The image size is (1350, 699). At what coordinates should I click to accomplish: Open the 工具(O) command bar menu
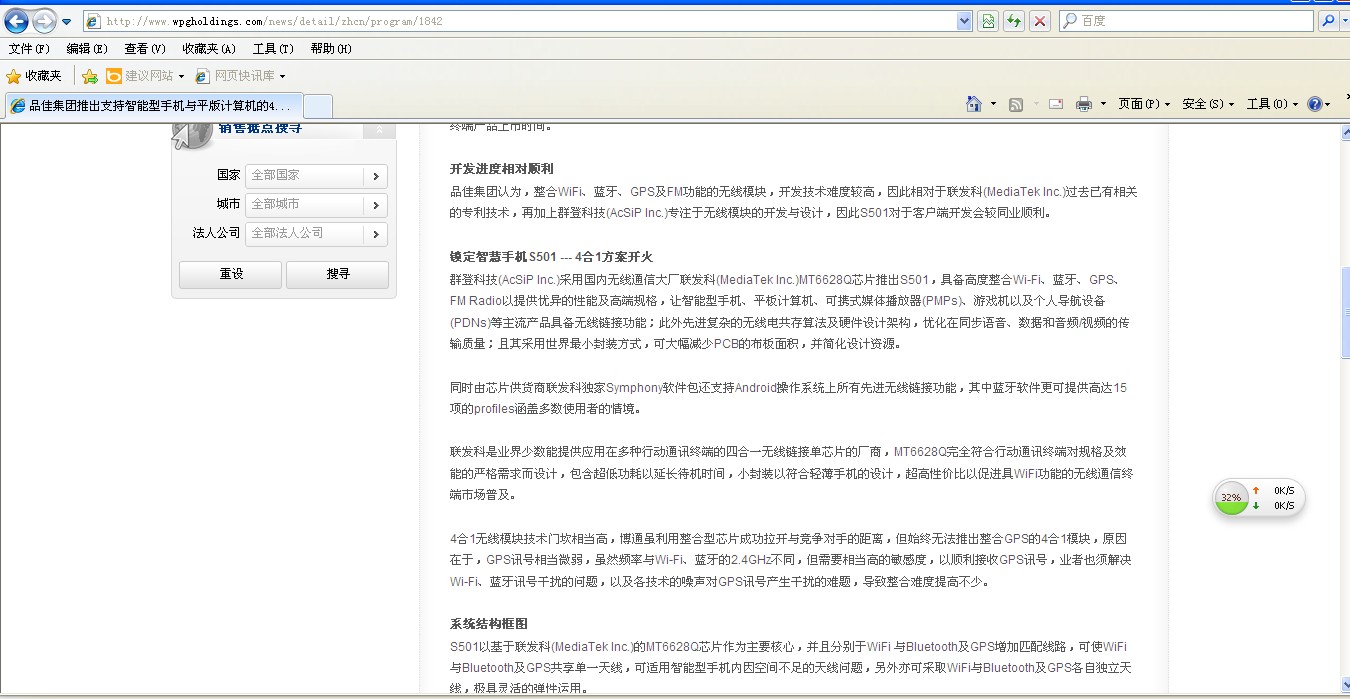1272,104
